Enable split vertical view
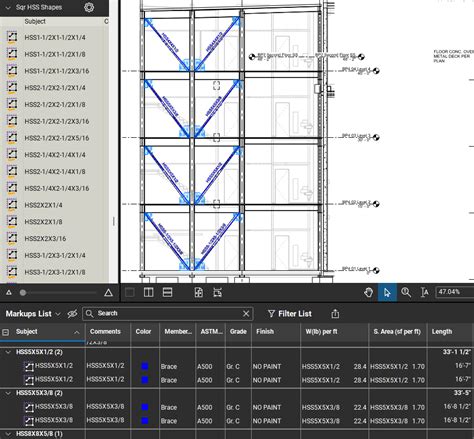474x439 pixels. tap(149, 292)
